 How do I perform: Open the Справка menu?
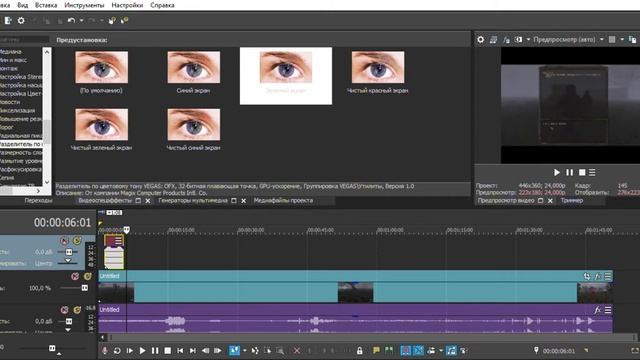pyautogui.click(x=162, y=5)
